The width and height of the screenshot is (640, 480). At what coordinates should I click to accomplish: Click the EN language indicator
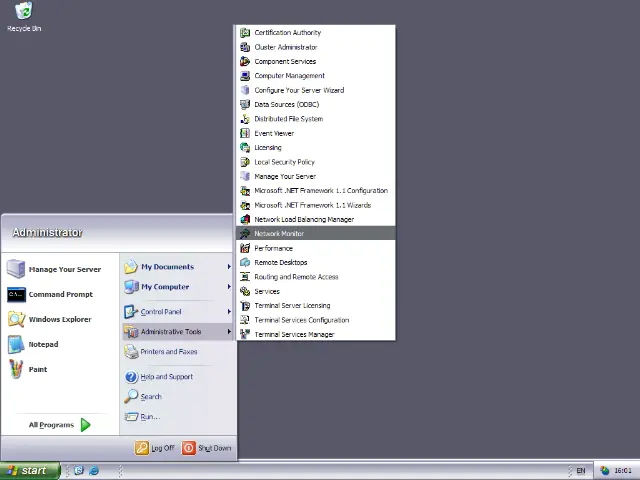tap(581, 471)
